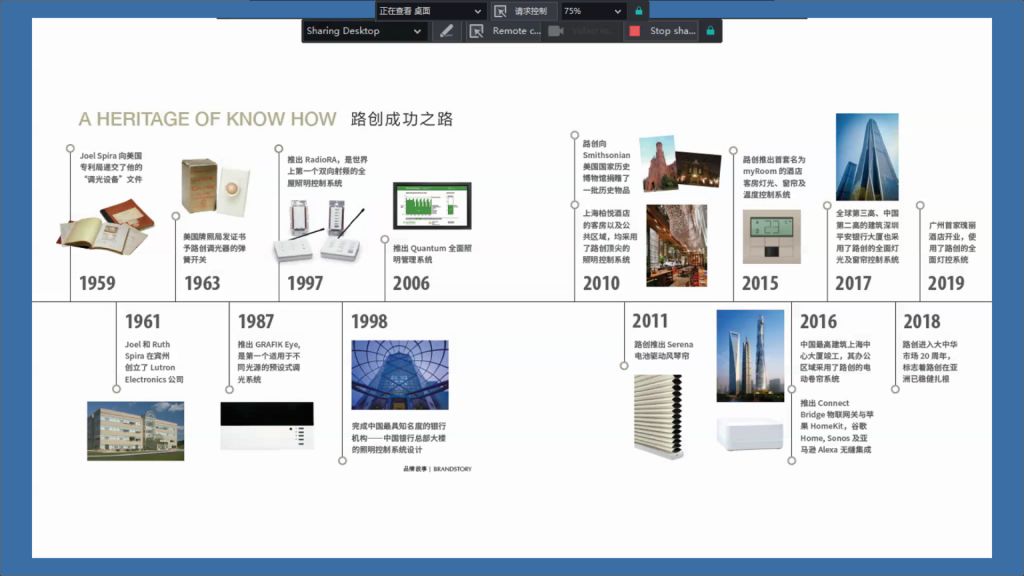This screenshot has width=1024, height=576.
Task: Open the 正在查看 桌面 viewing dropdown
Action: [430, 11]
